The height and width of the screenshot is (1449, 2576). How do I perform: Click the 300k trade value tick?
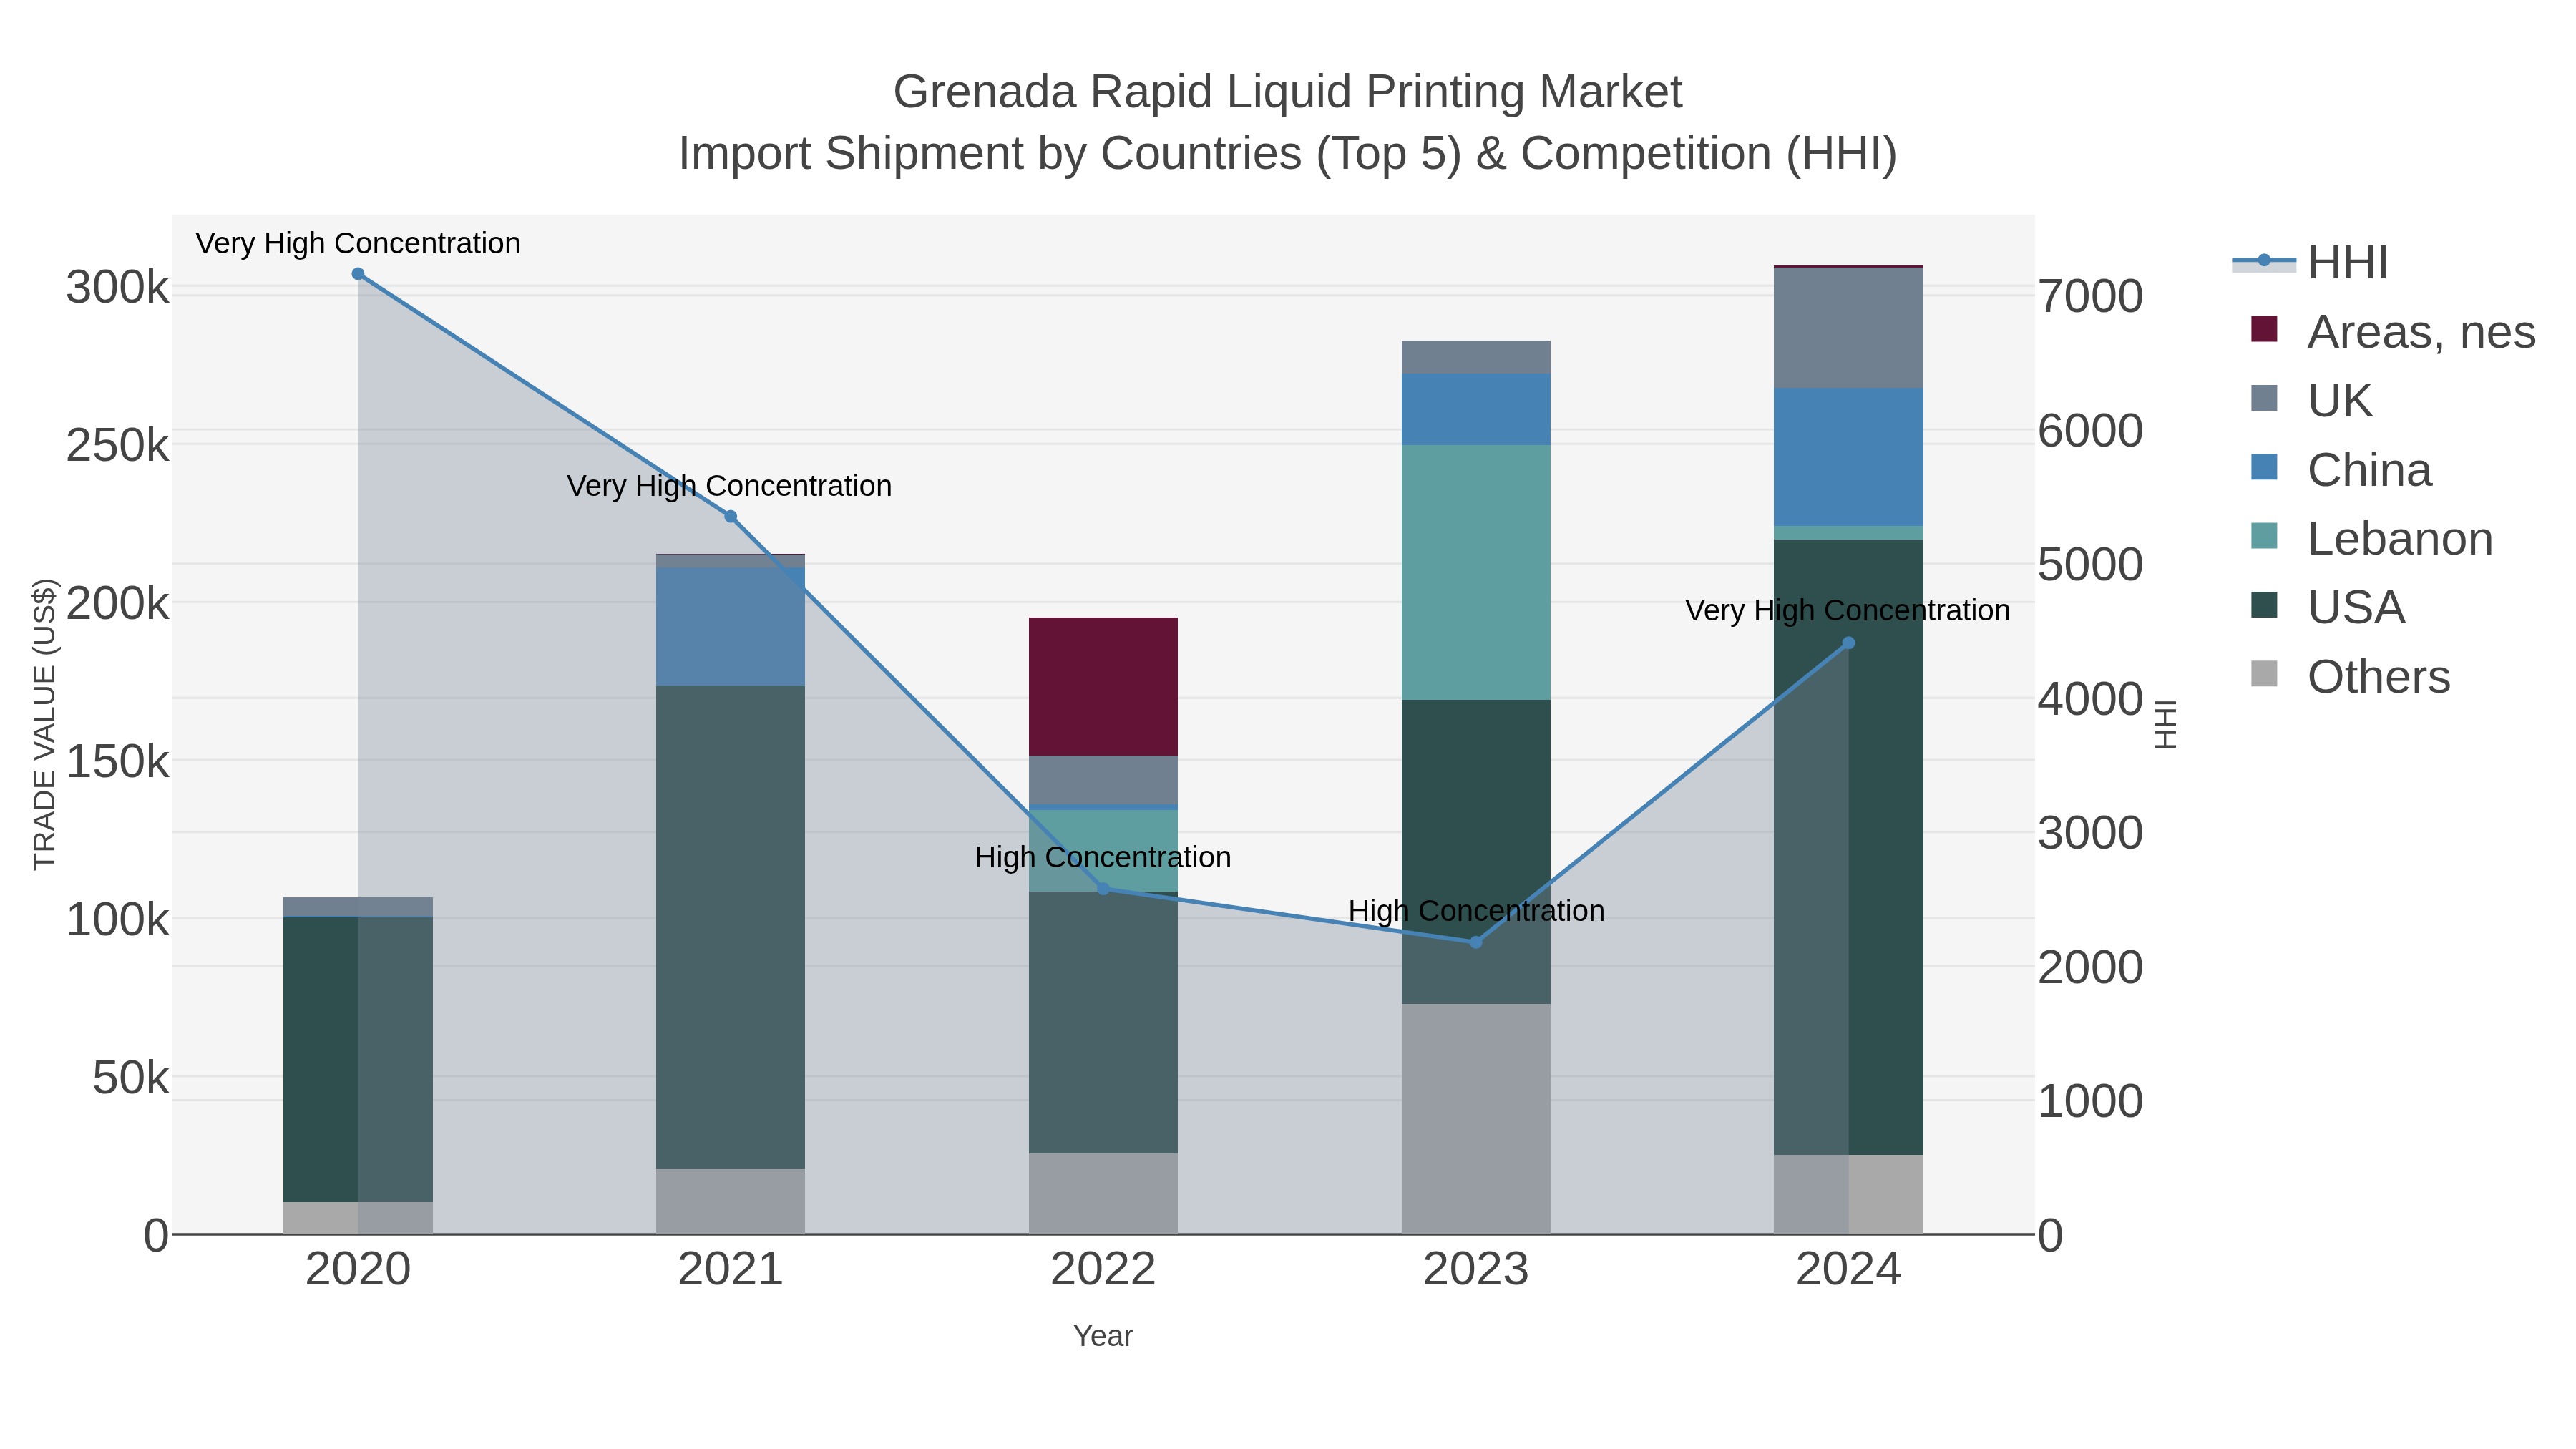(x=118, y=288)
